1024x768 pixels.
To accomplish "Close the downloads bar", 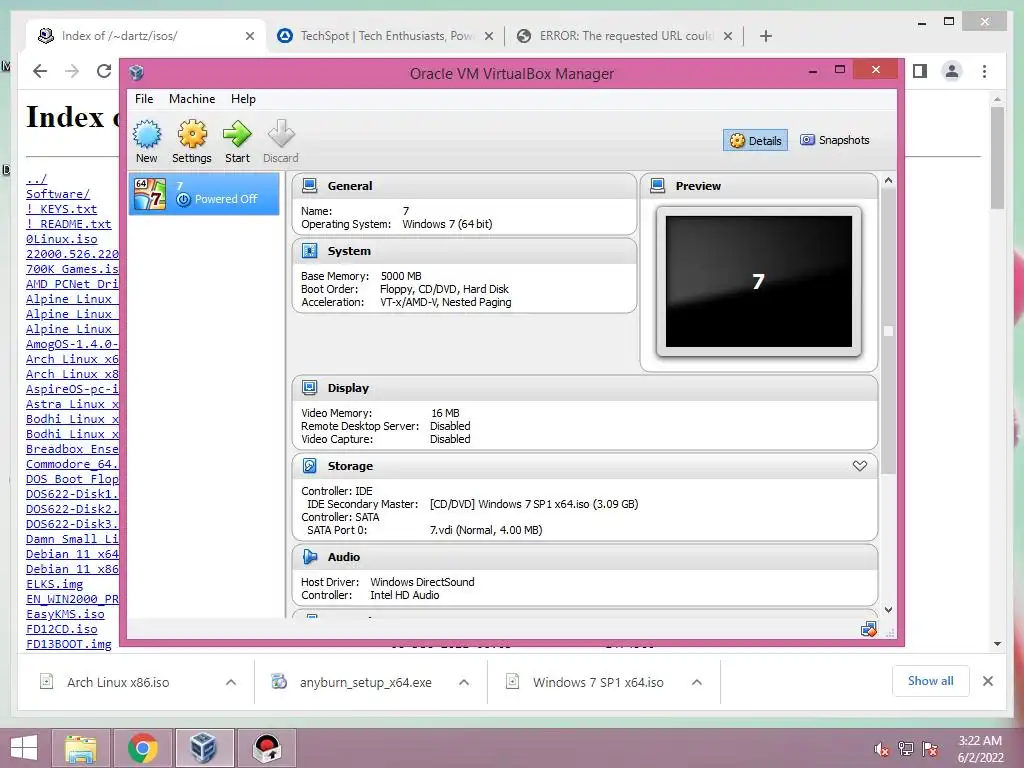I will click(x=988, y=681).
